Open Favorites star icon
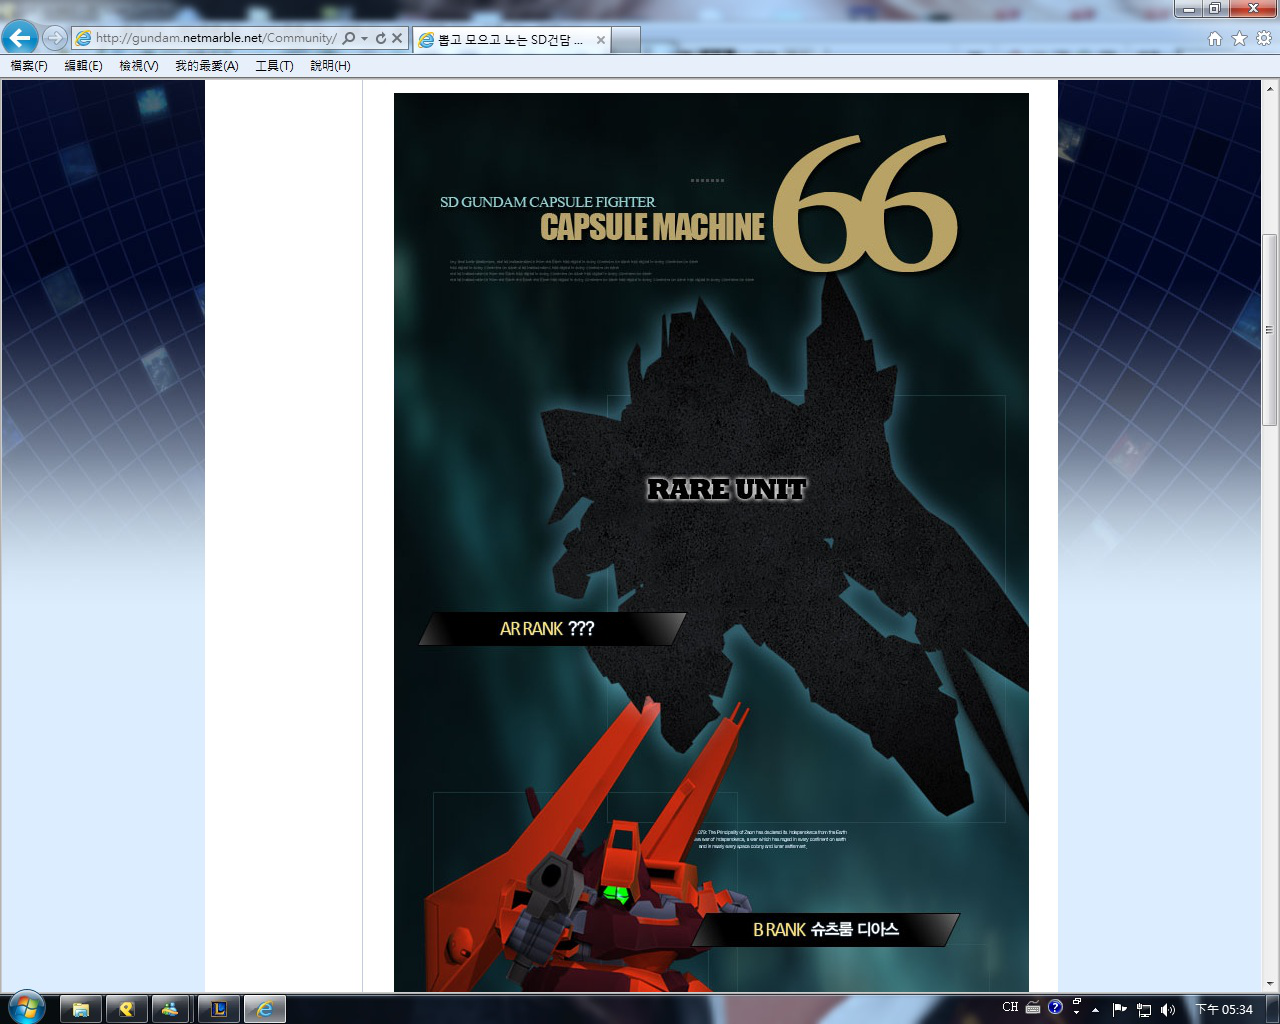The height and width of the screenshot is (1024, 1280). click(1239, 38)
